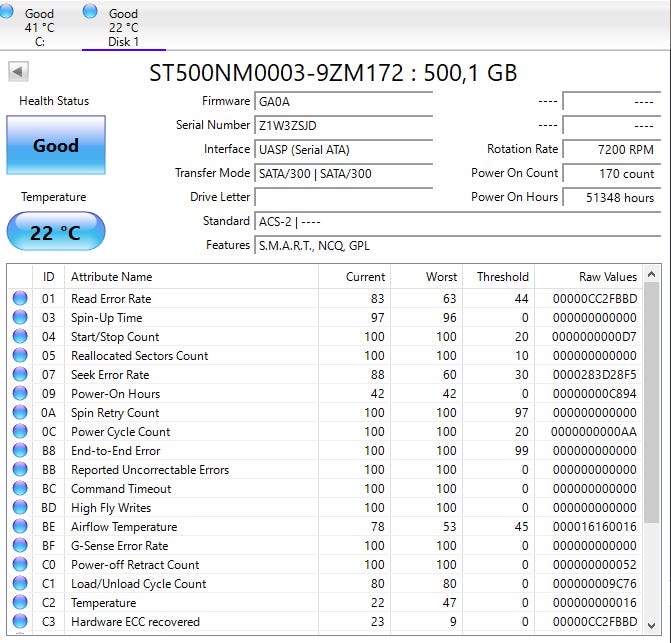This screenshot has height=643, width=671.
Task: Click the status icon for Reallocated Sectors Count
Action: pyautogui.click(x=20, y=356)
